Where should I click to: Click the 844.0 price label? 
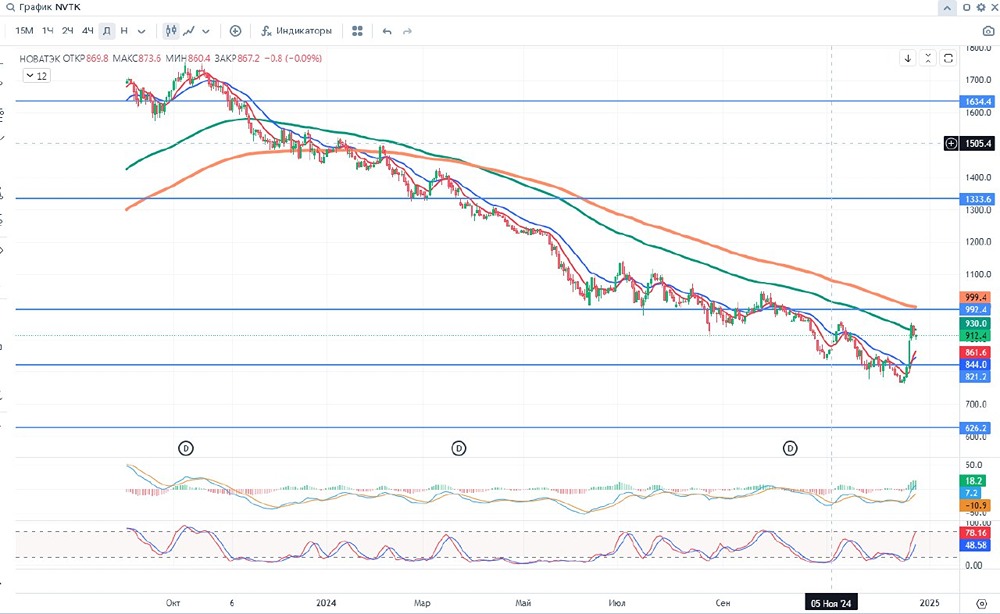[976, 365]
